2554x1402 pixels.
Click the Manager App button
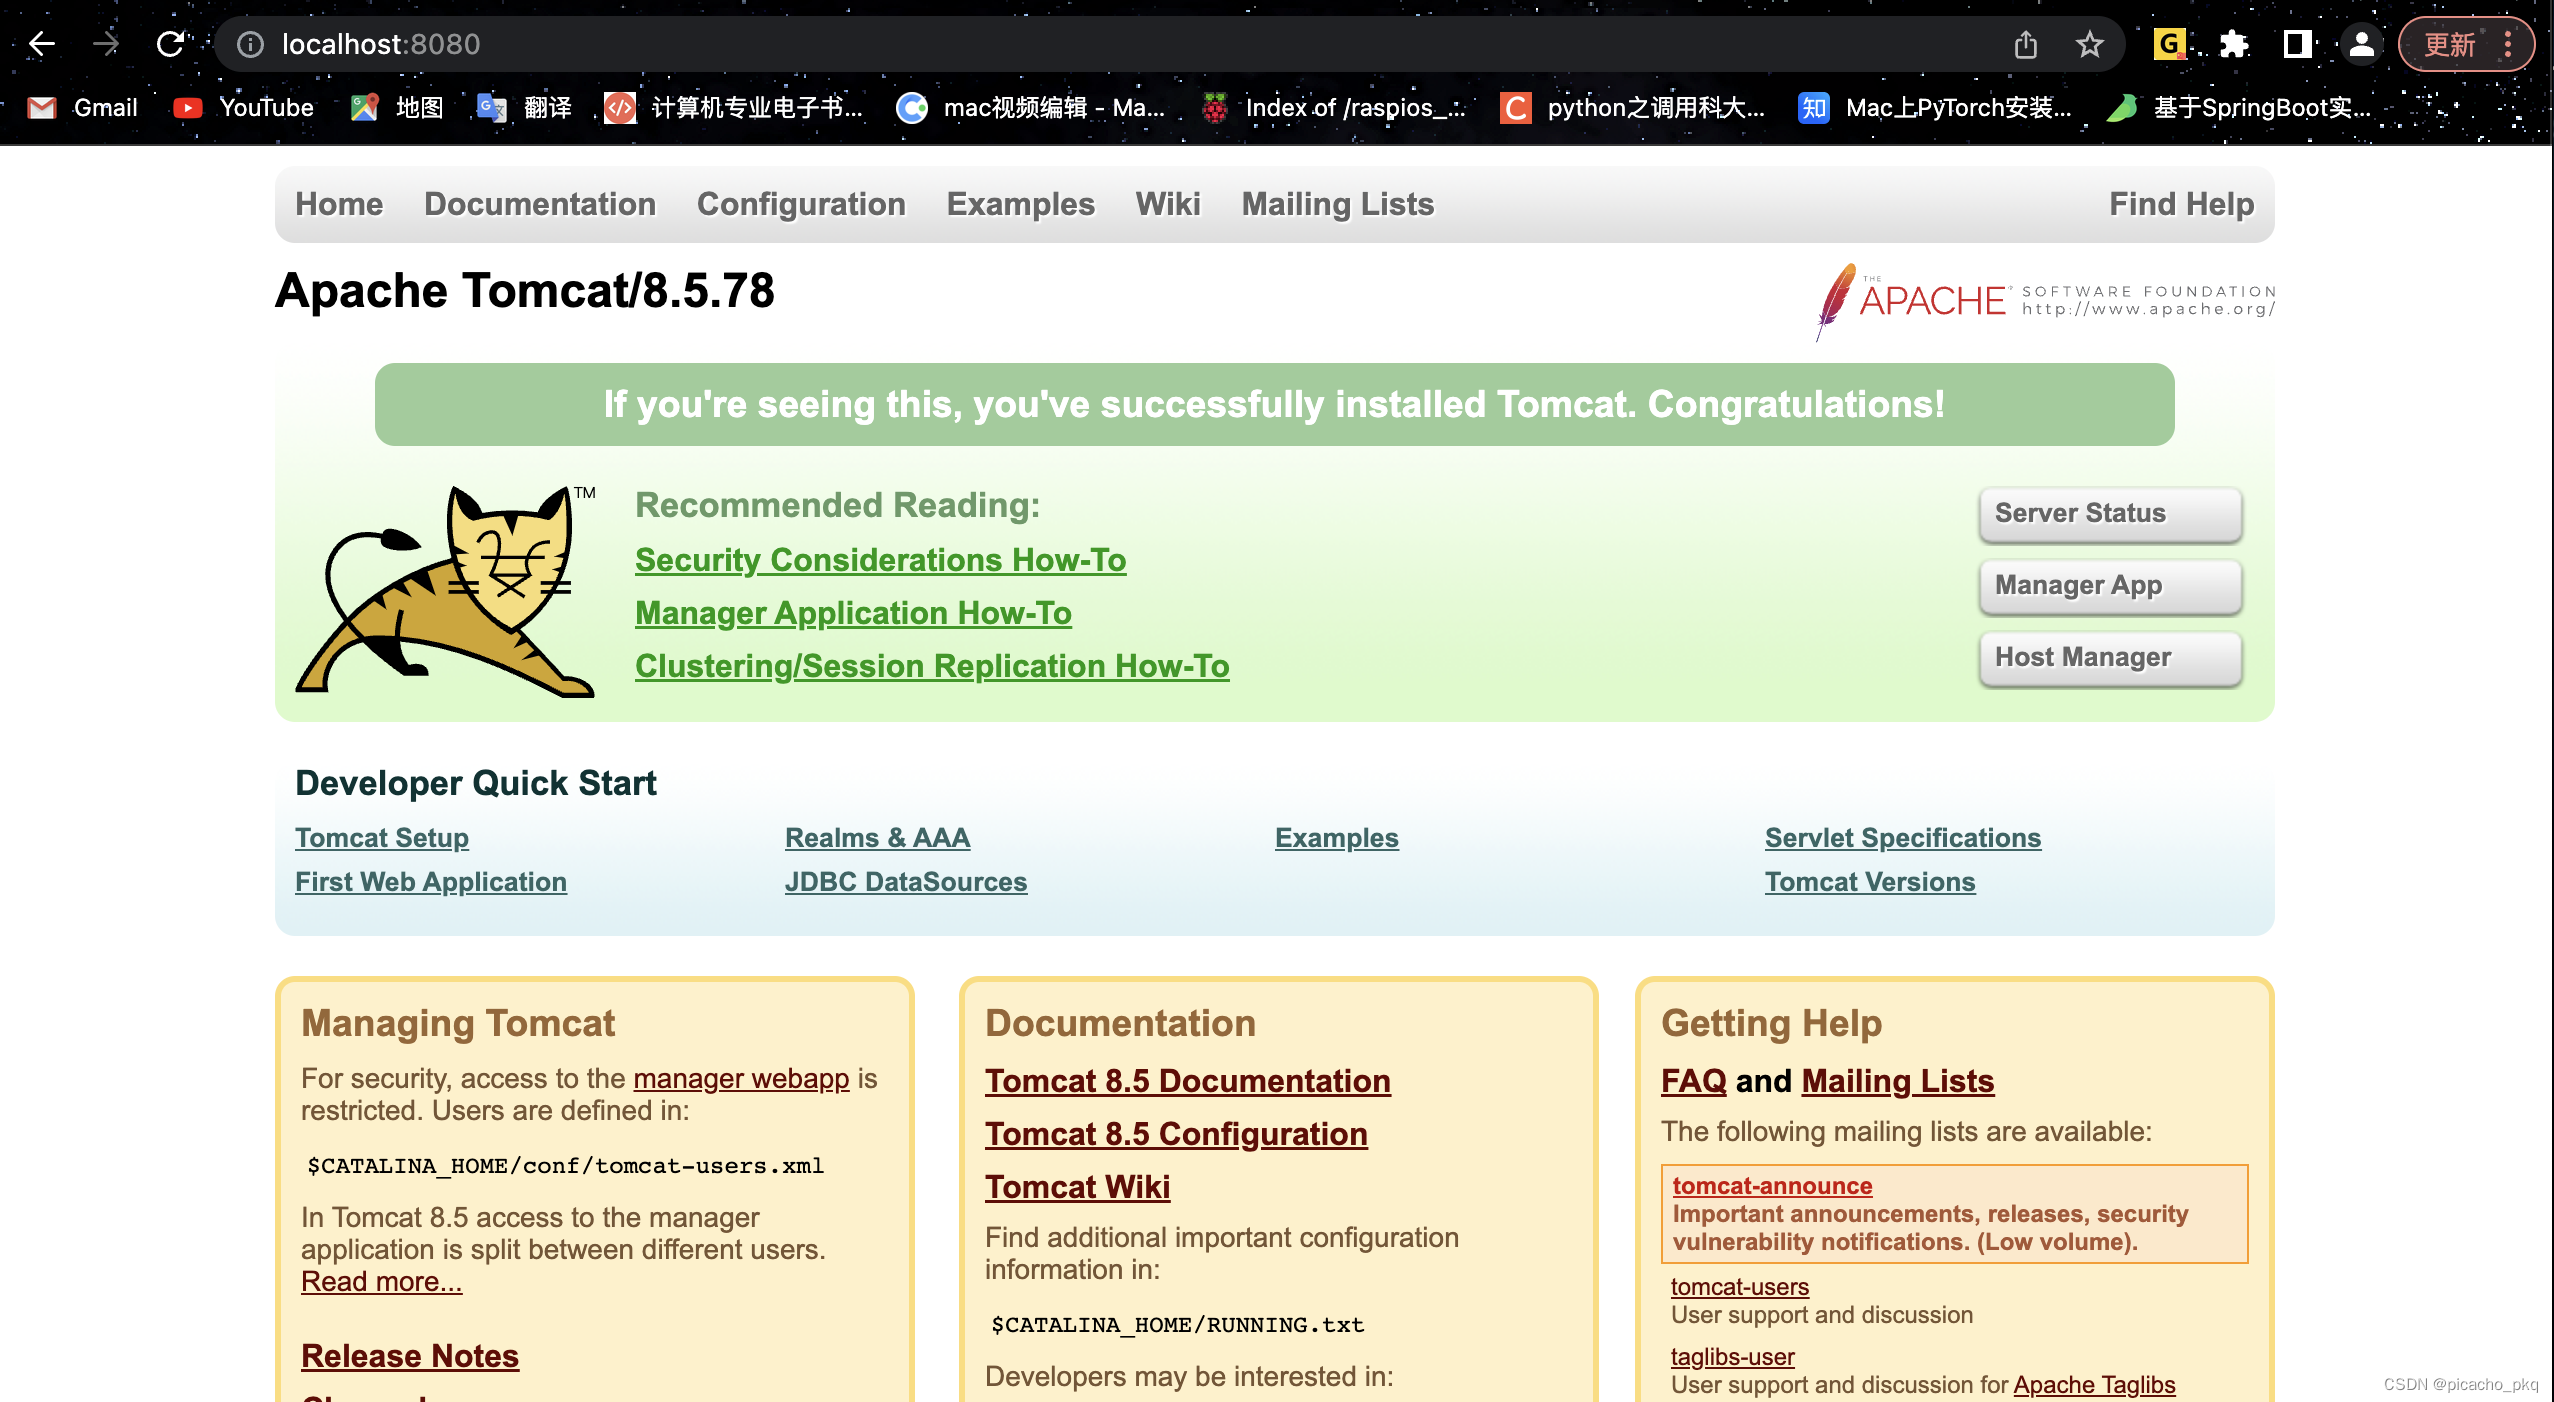tap(2109, 586)
